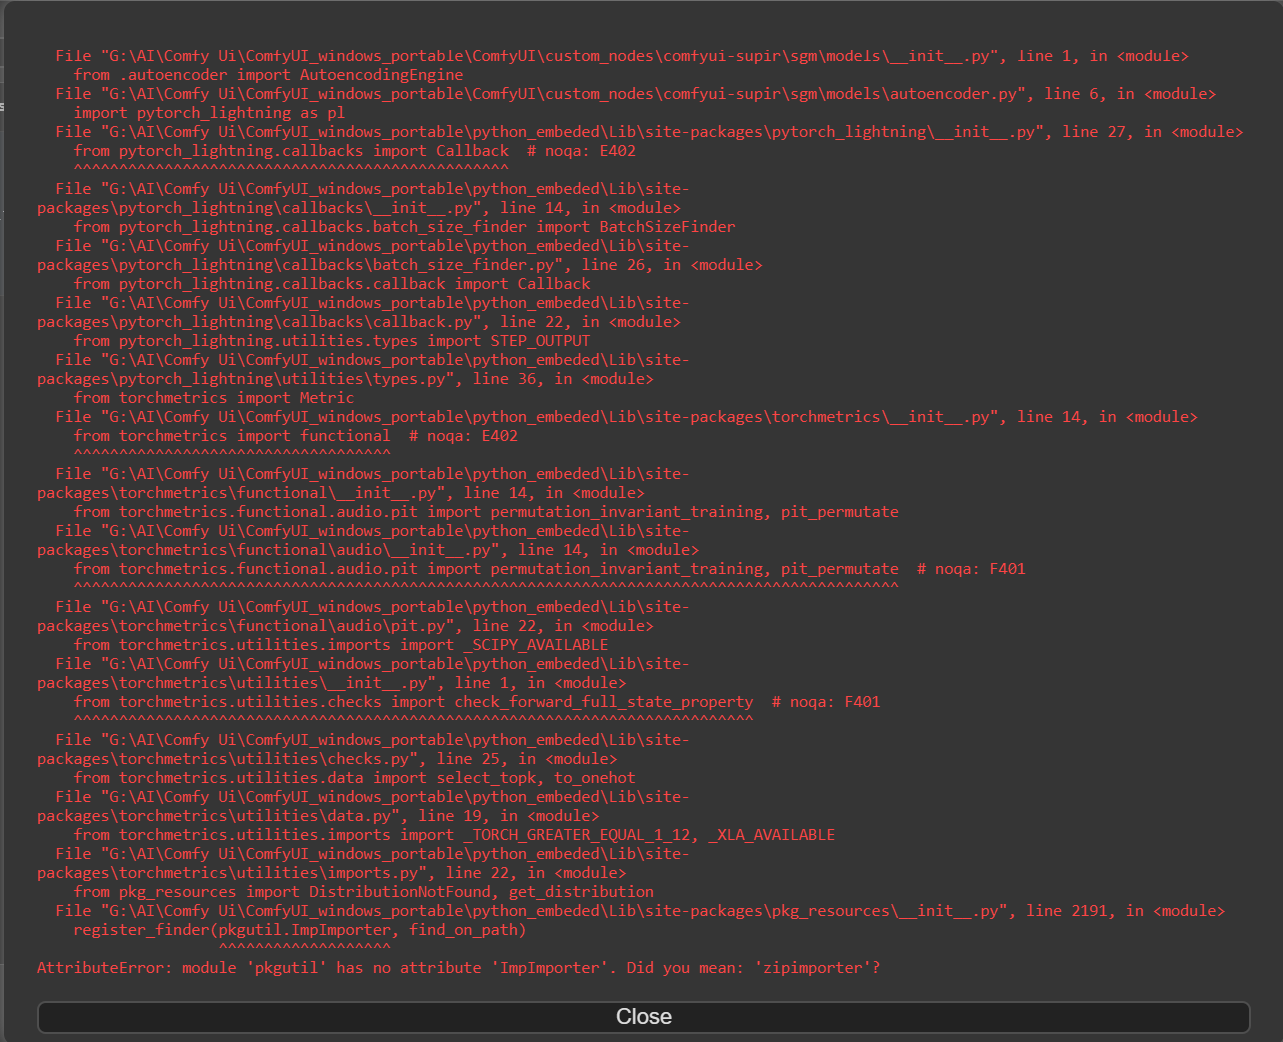Click the line importing BatchSizeFinder
Viewport: 1283px width, 1042px height.
404,227
